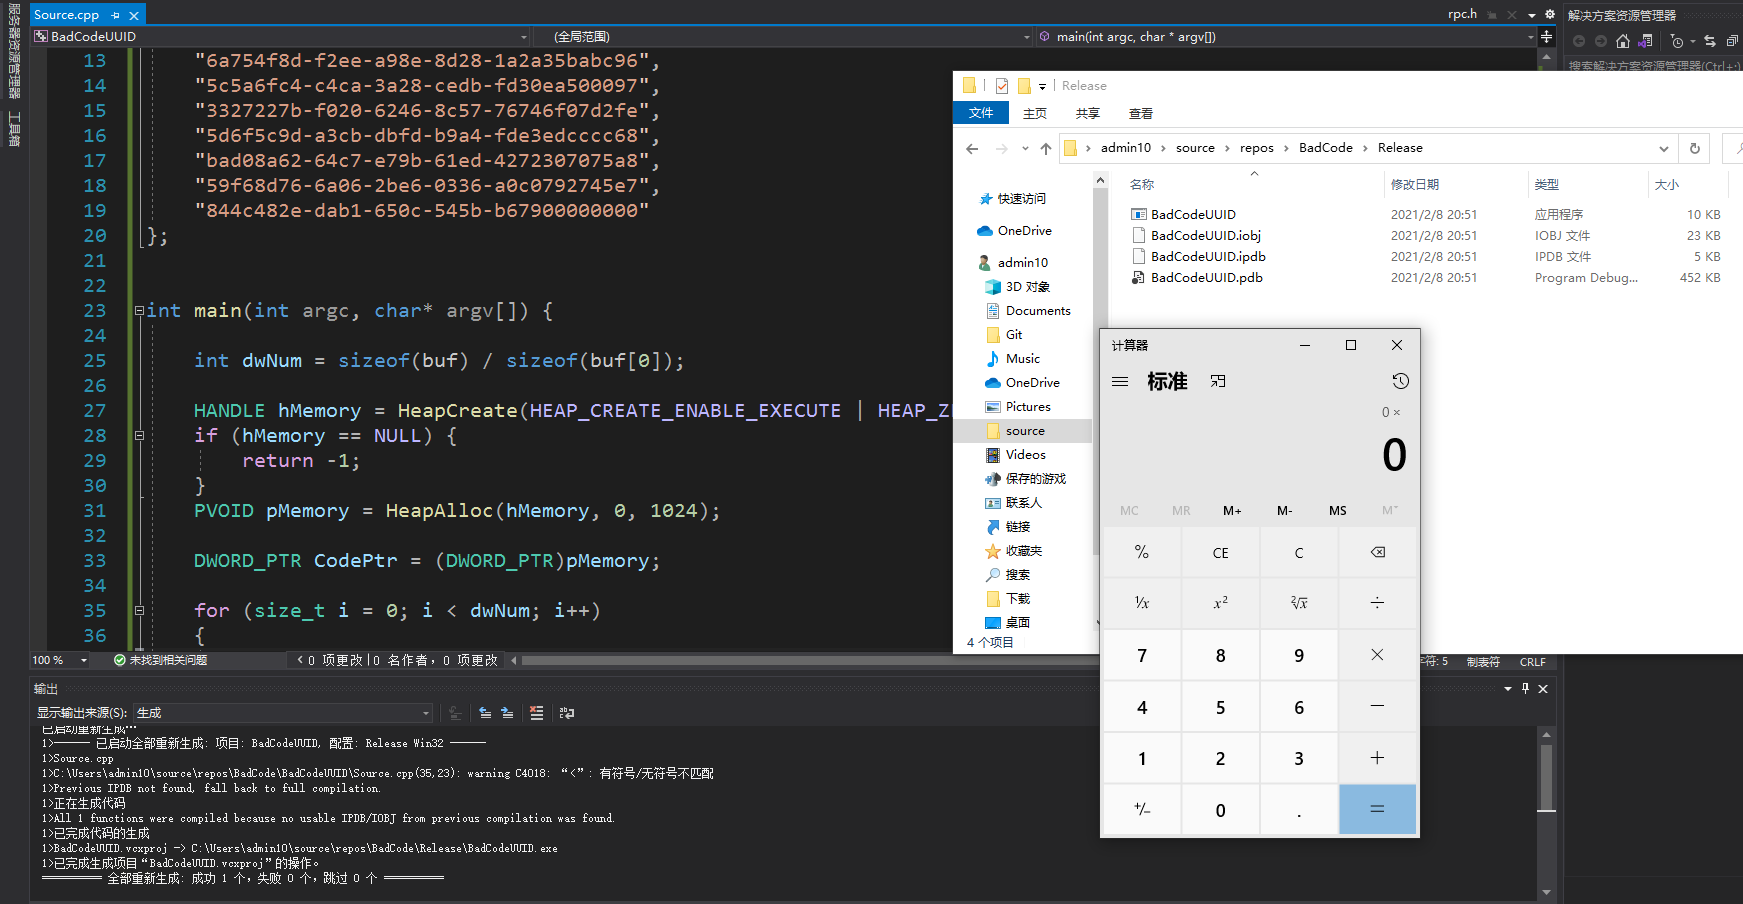The height and width of the screenshot is (904, 1743).
Task: Click the editor split window icon
Action: 1546,36
